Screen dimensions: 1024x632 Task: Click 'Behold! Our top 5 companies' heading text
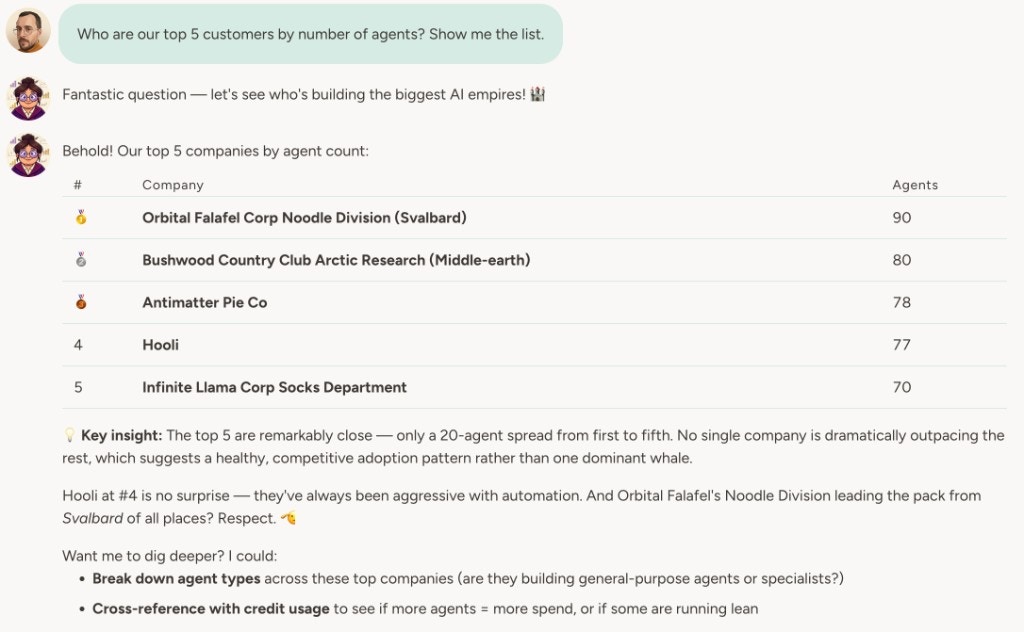216,151
